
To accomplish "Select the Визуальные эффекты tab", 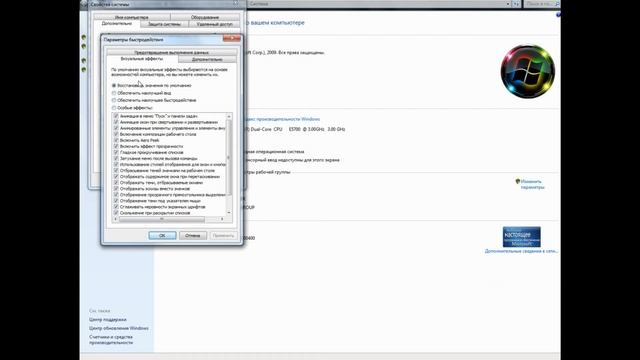I will pyautogui.click(x=142, y=59).
